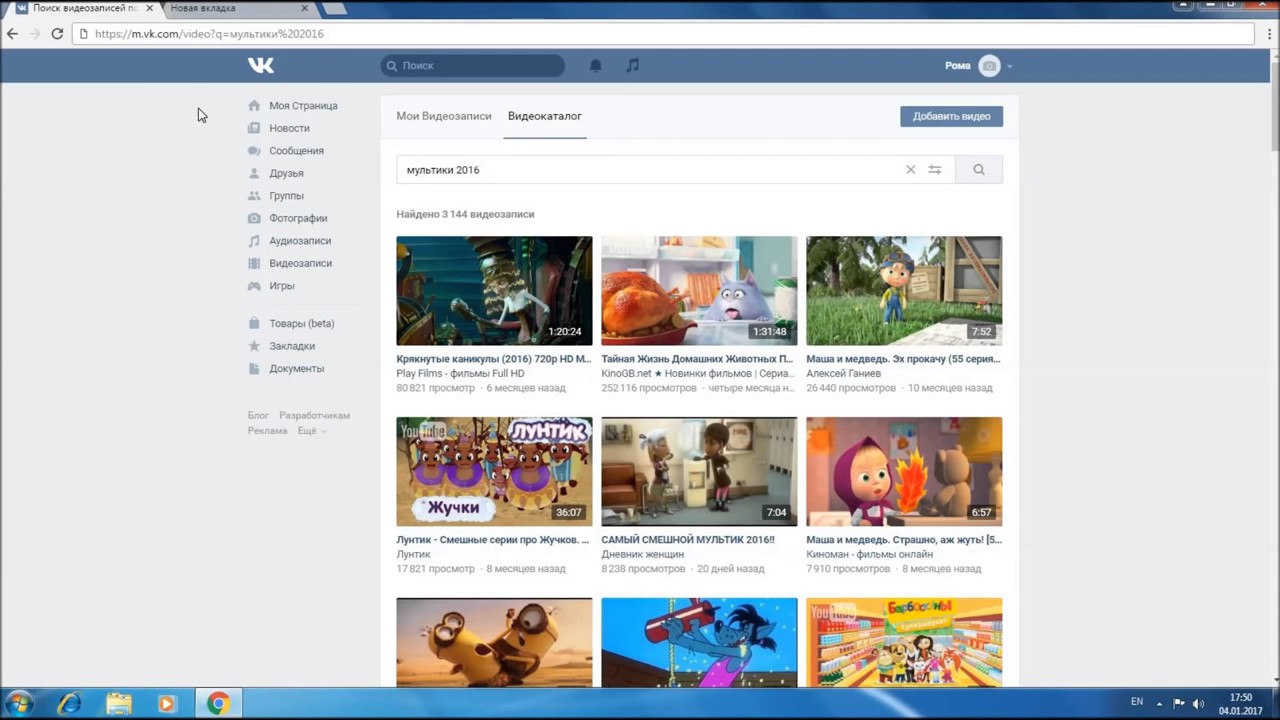Click the Дневник женщин author name
The image size is (1280, 720).
643,555
